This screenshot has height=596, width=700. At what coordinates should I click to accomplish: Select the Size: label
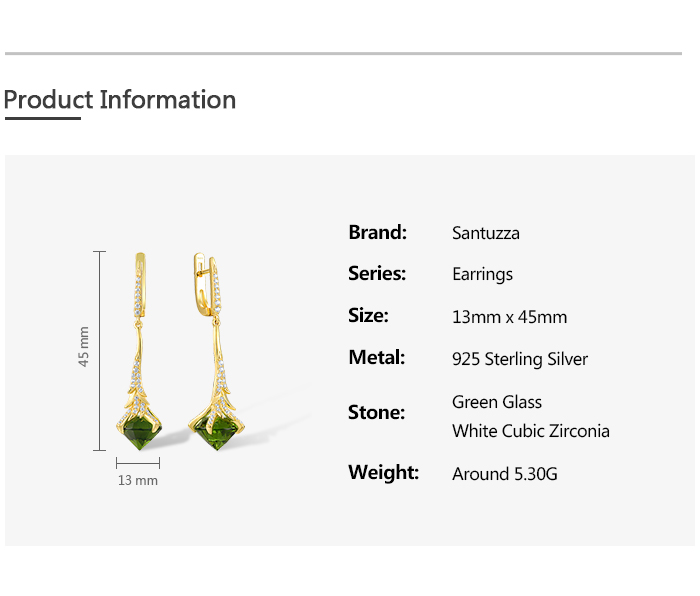(x=368, y=316)
